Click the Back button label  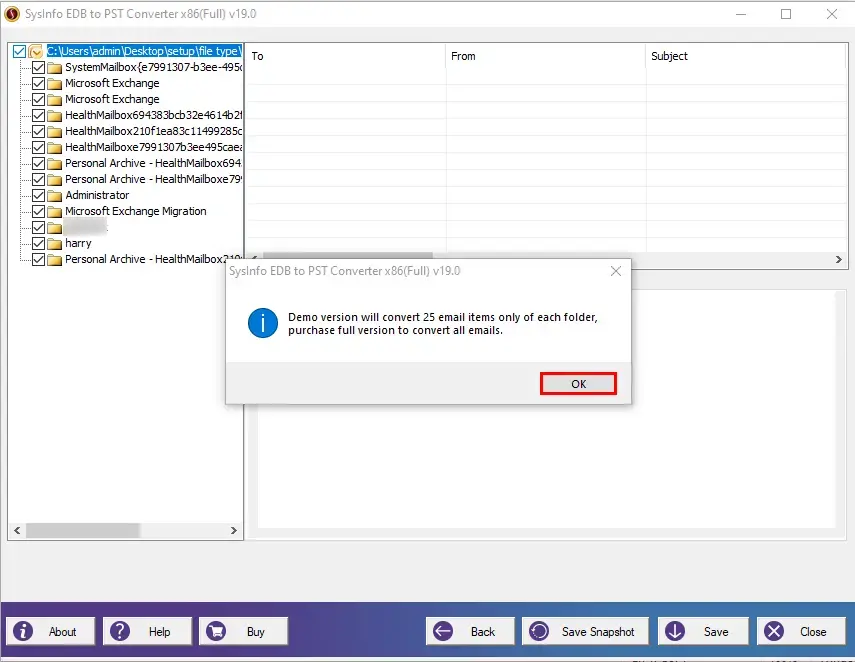point(483,631)
